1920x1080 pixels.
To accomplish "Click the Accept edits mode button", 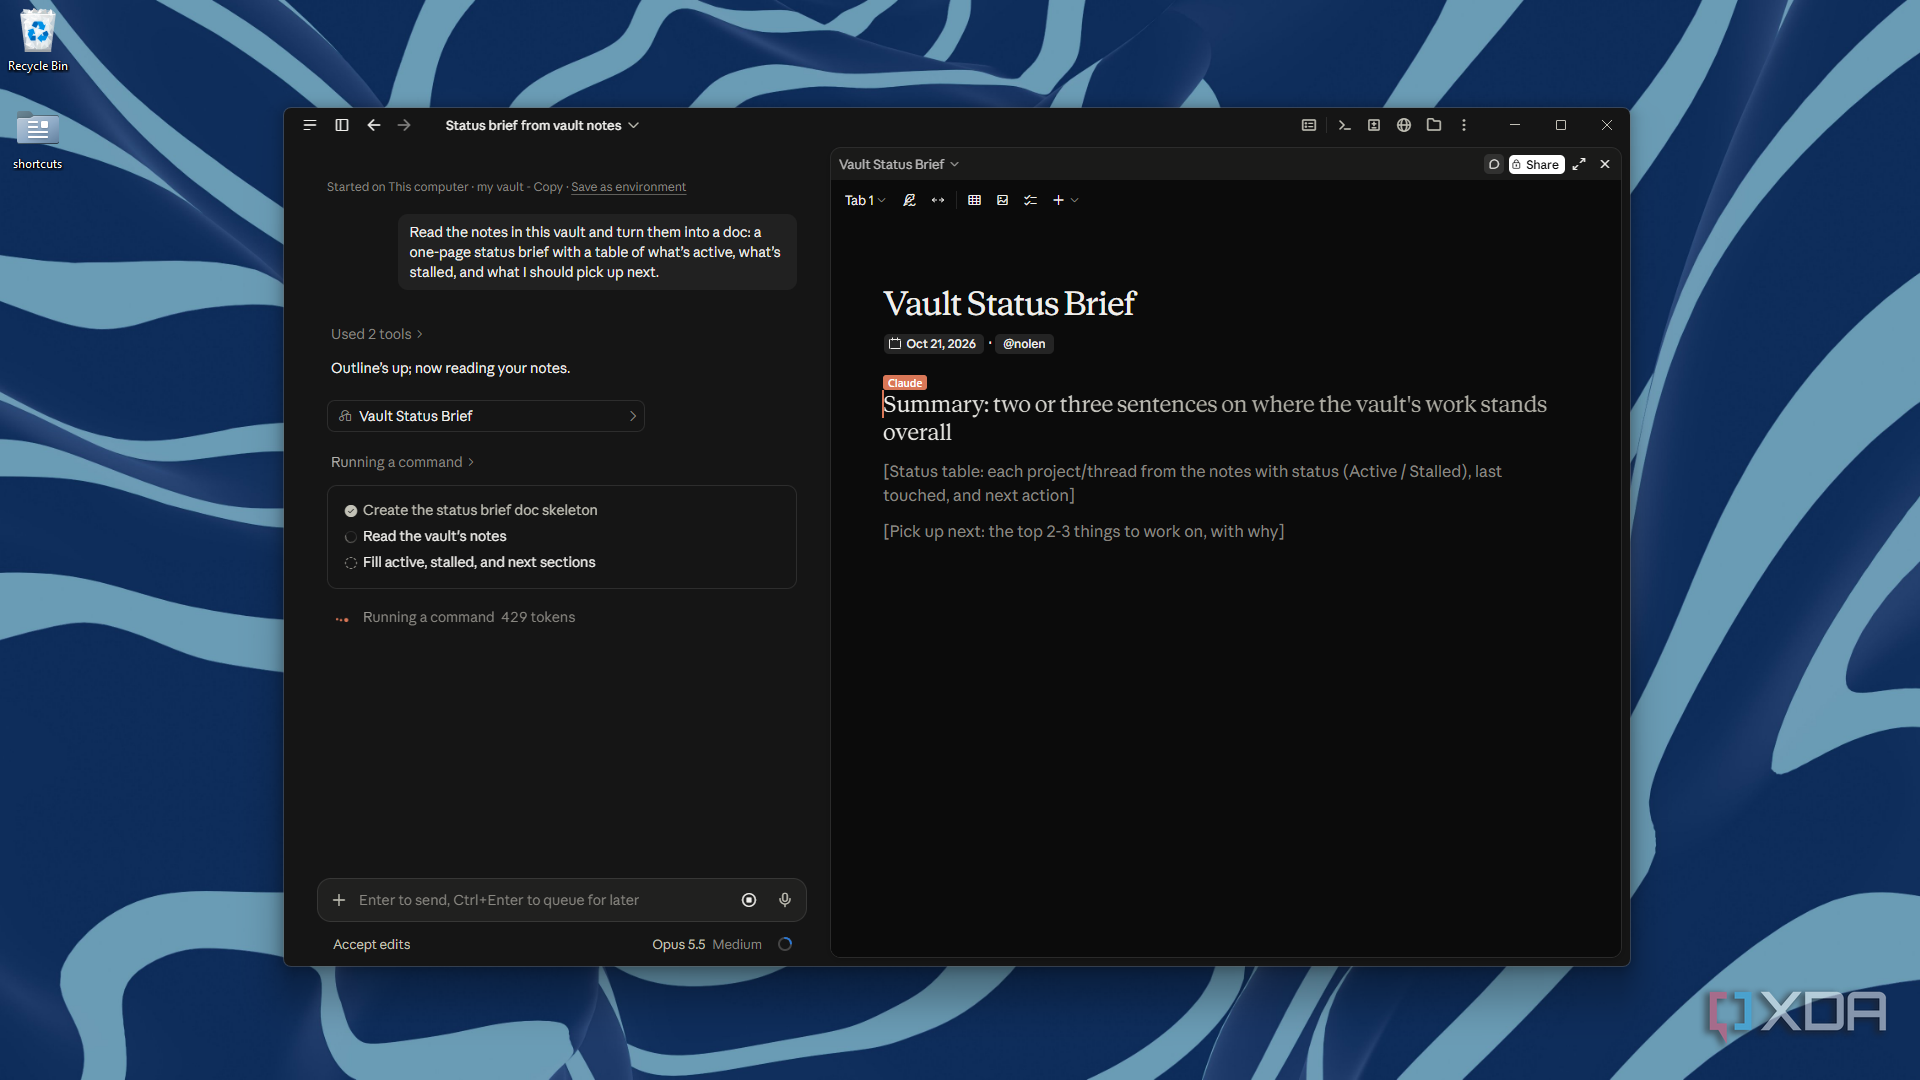I will 372,944.
